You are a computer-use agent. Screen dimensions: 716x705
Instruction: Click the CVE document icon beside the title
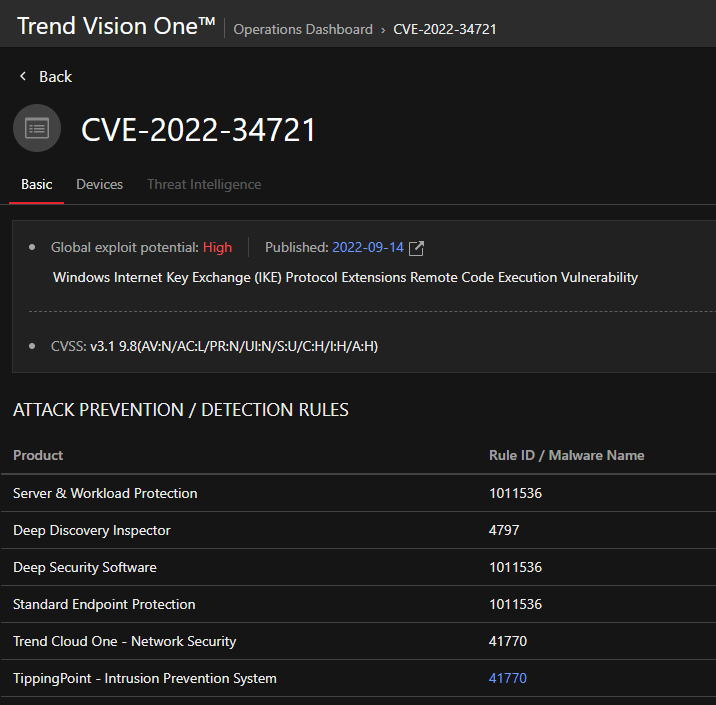coord(37,129)
